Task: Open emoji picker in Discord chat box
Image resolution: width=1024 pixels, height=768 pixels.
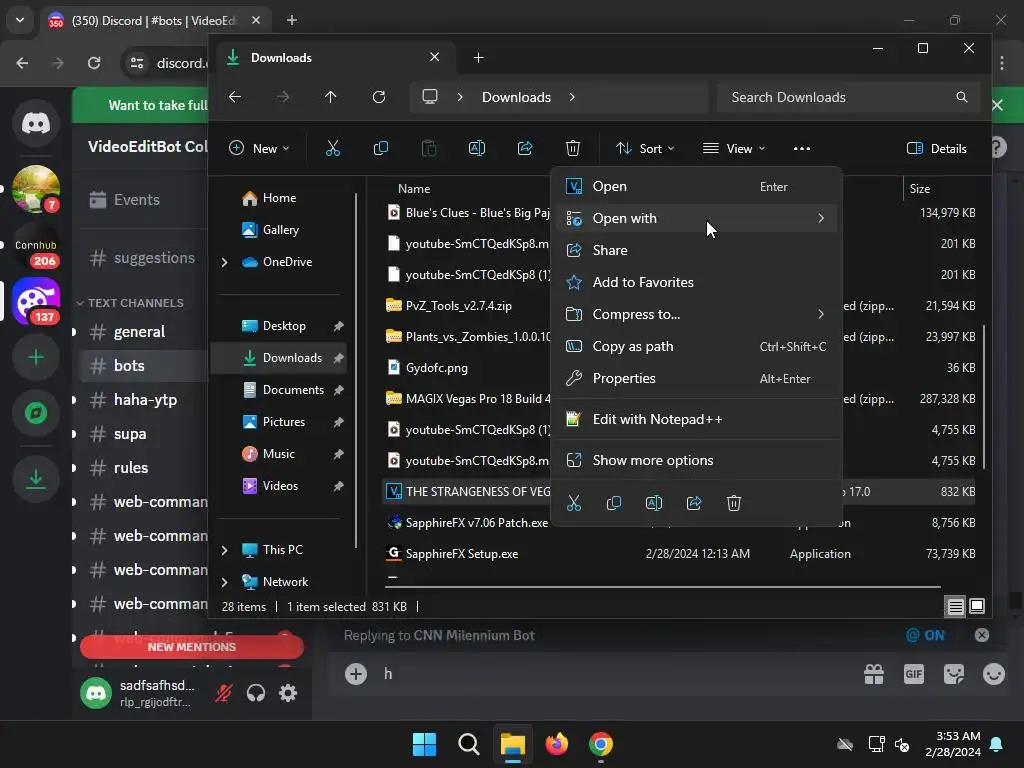Action: (994, 674)
